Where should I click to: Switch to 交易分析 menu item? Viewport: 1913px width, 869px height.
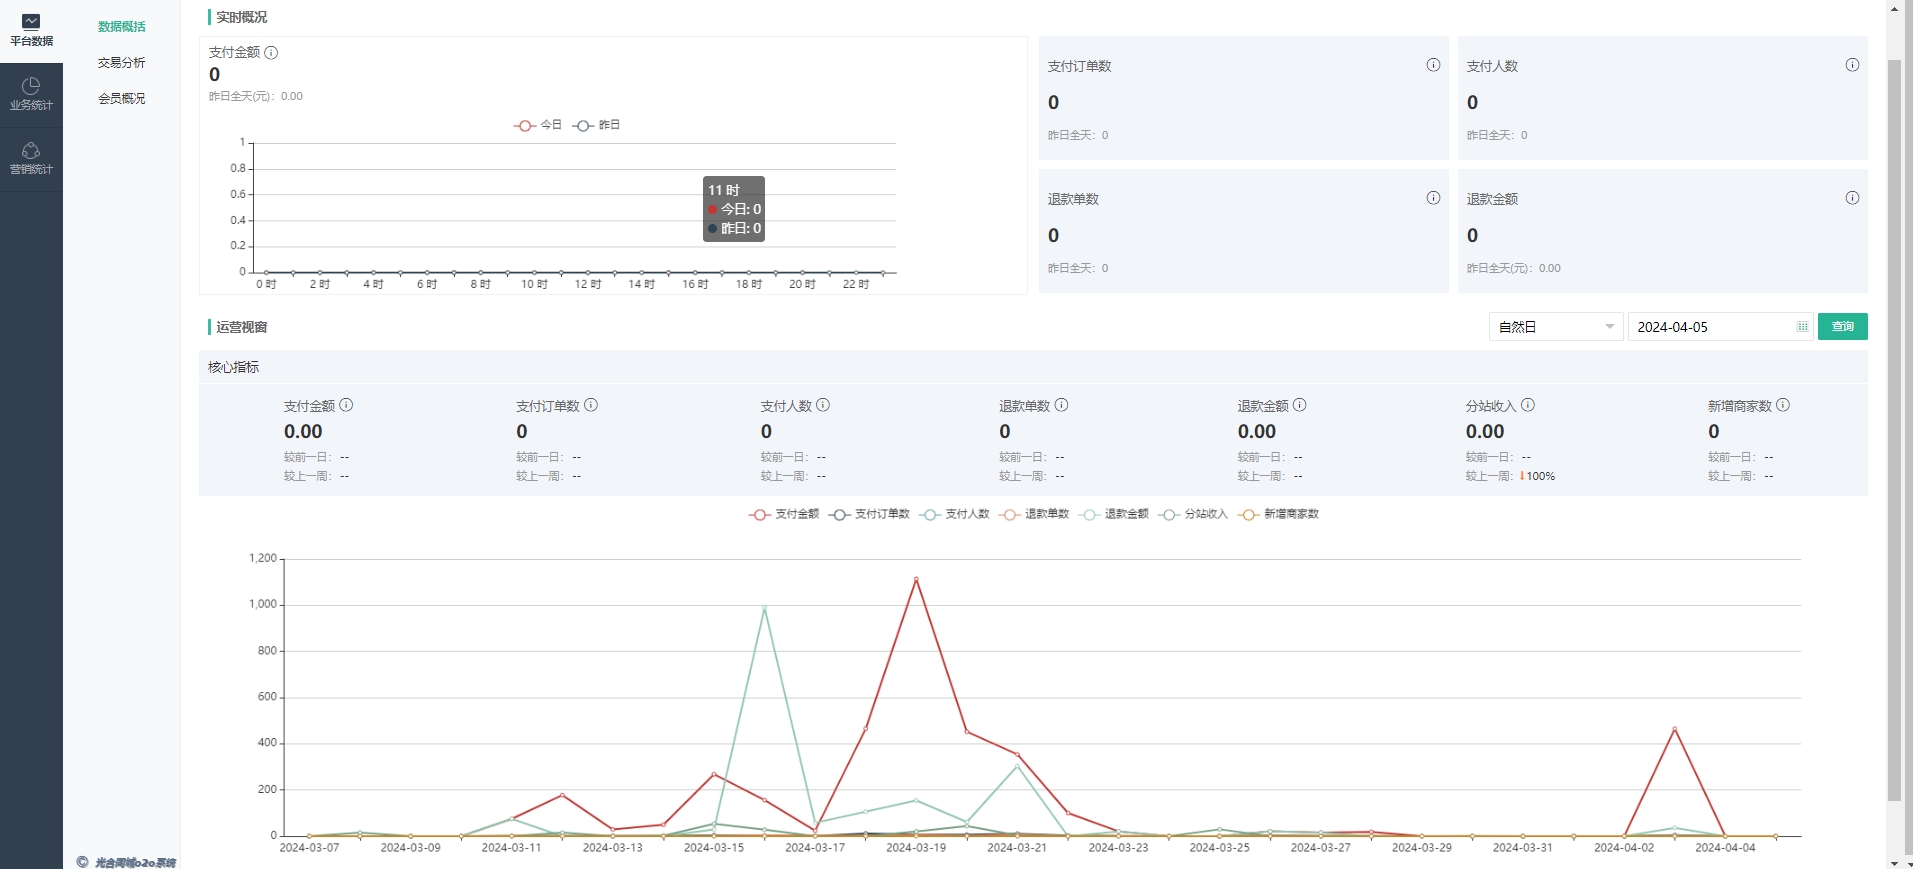tap(122, 62)
